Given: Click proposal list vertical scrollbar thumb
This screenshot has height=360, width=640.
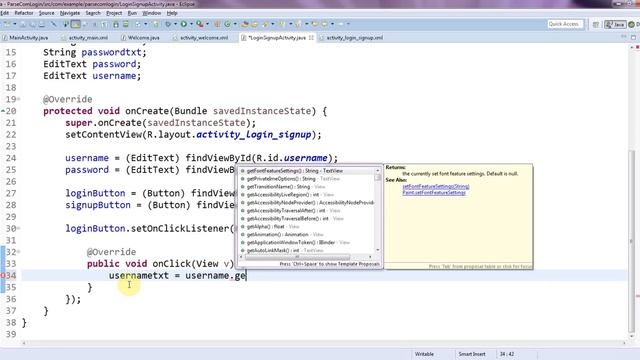Looking at the screenshot, I should 378,178.
